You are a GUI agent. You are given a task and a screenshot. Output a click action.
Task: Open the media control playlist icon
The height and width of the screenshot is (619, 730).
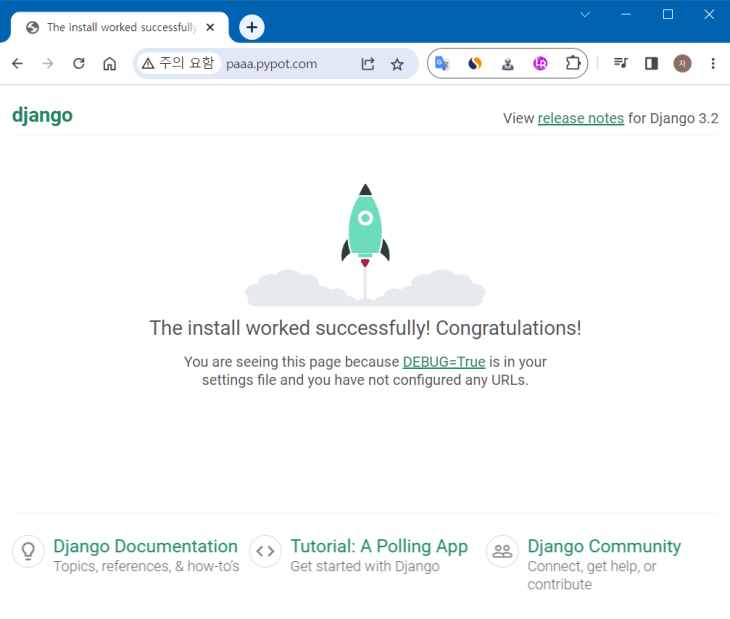pyautogui.click(x=620, y=64)
